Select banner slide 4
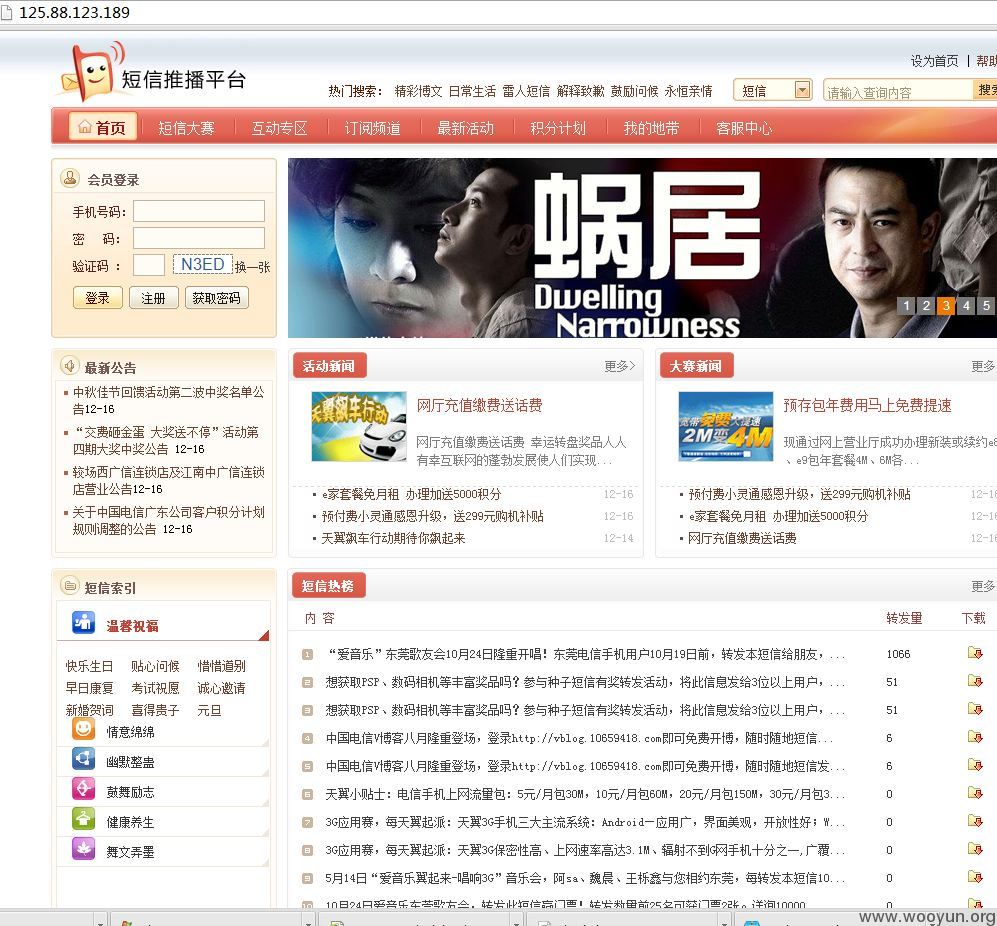The width and height of the screenshot is (997, 926). pos(966,305)
